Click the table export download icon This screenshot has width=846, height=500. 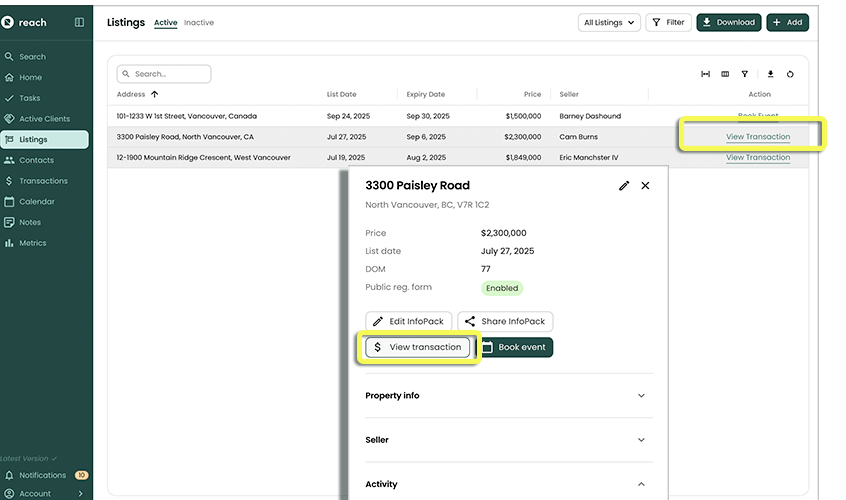[x=771, y=74]
